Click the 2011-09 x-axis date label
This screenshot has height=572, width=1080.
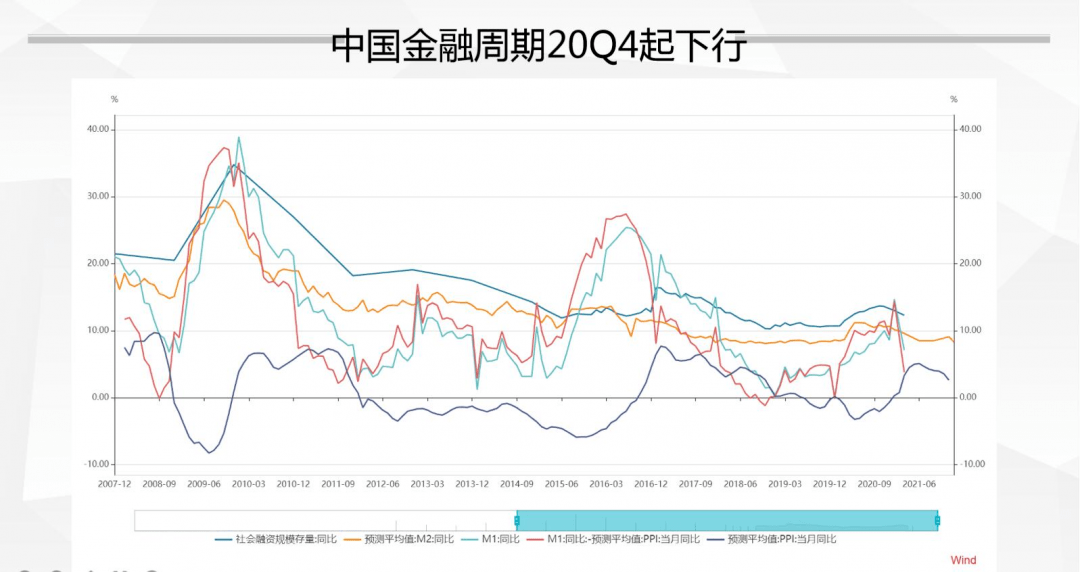click(x=338, y=484)
